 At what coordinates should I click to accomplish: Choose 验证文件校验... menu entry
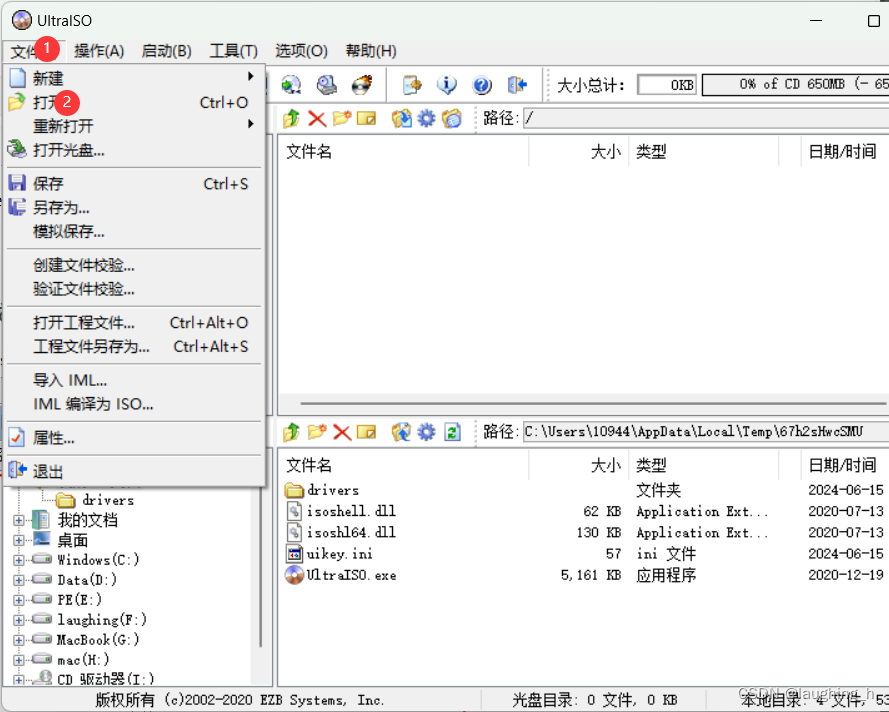tap(134, 289)
